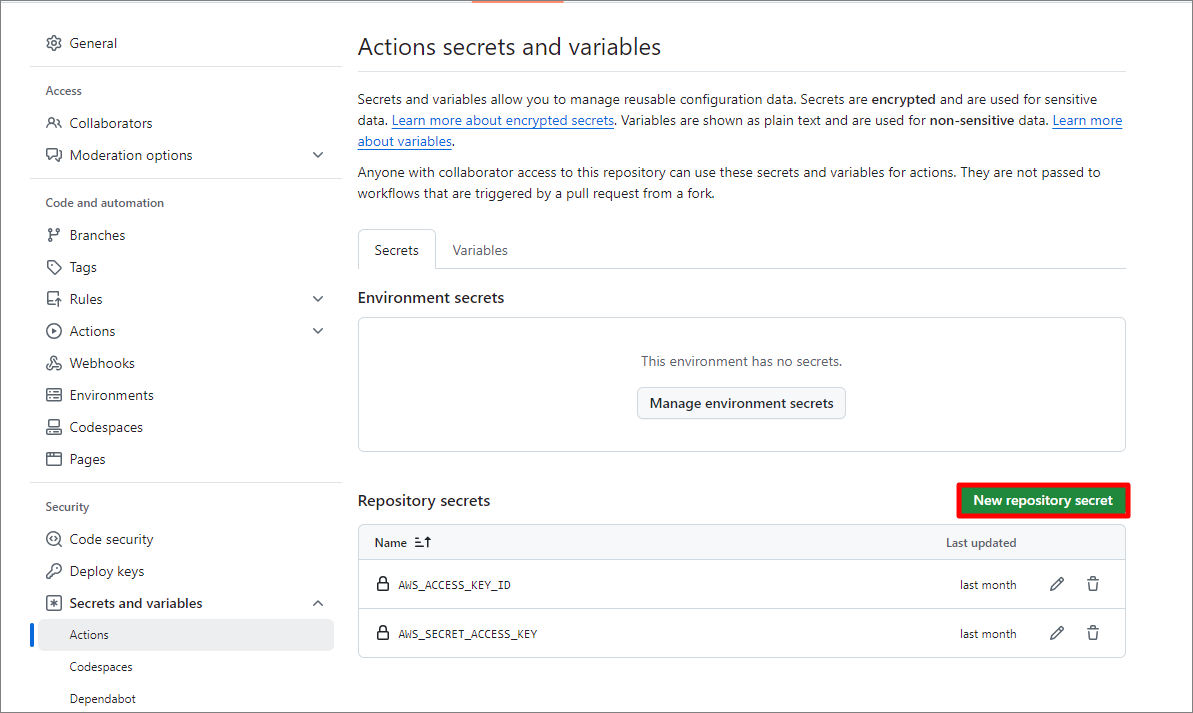Expand the Rules dropdown
1193x713 pixels.
click(x=318, y=298)
